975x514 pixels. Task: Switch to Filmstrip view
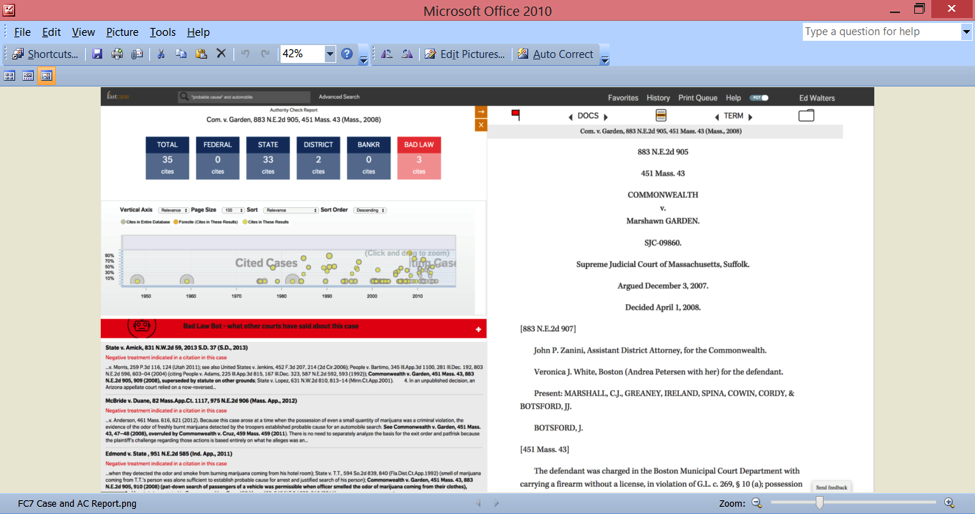(28, 76)
